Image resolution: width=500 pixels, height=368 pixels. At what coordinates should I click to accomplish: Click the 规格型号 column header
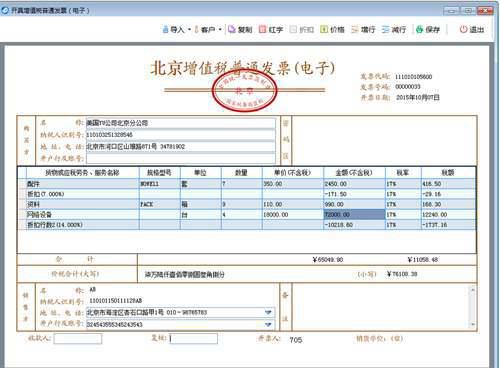tap(159, 173)
